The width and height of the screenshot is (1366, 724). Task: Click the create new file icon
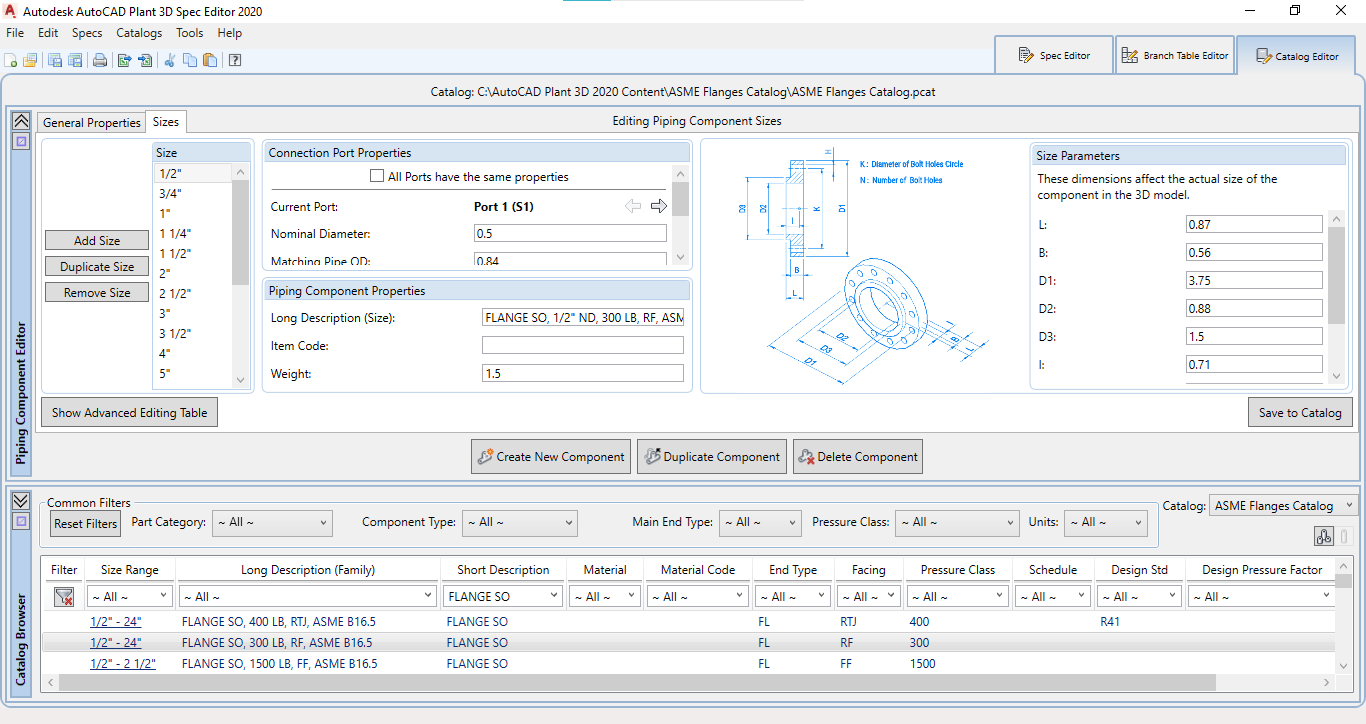pos(12,60)
